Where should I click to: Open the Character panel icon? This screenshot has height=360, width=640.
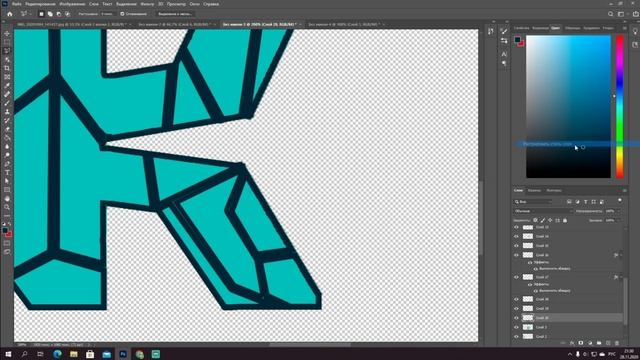coord(504,54)
